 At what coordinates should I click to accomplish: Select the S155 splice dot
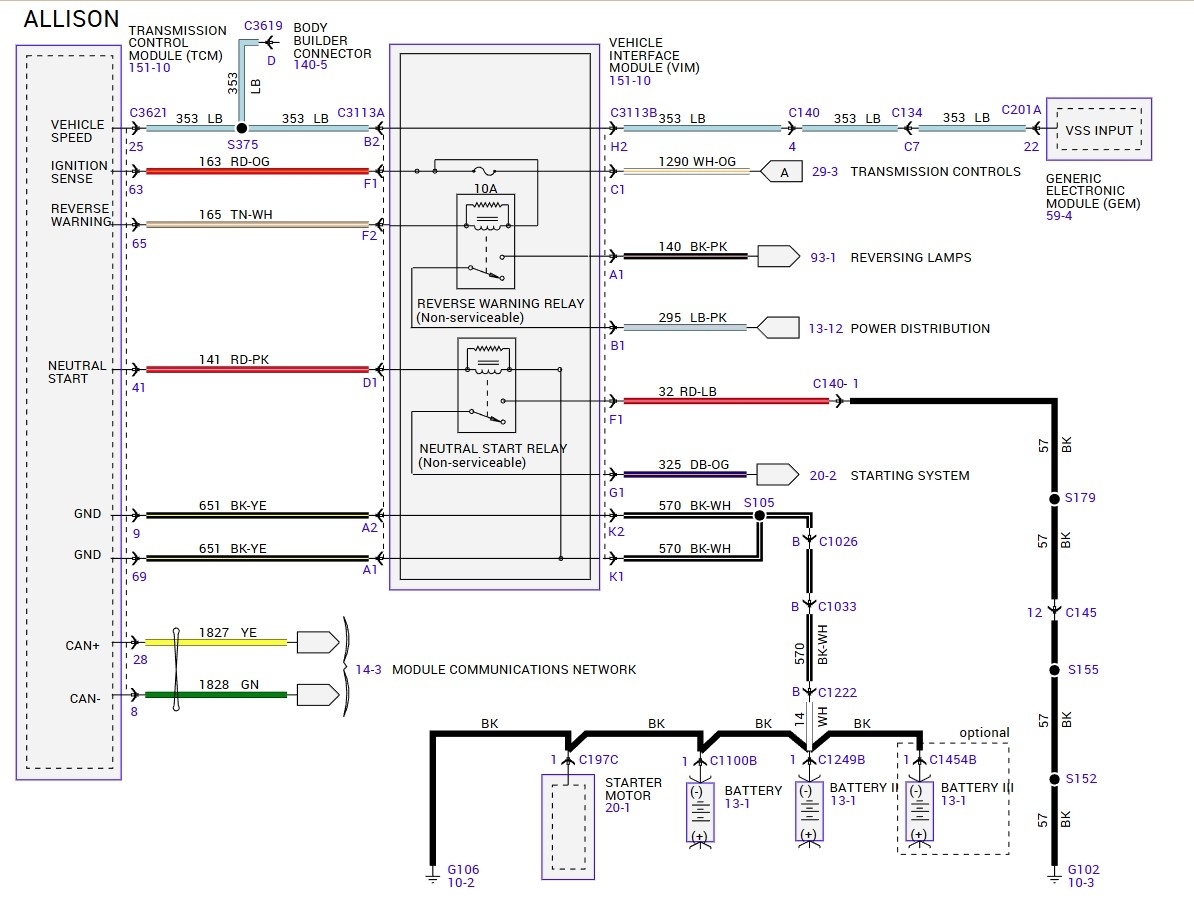click(x=1055, y=670)
